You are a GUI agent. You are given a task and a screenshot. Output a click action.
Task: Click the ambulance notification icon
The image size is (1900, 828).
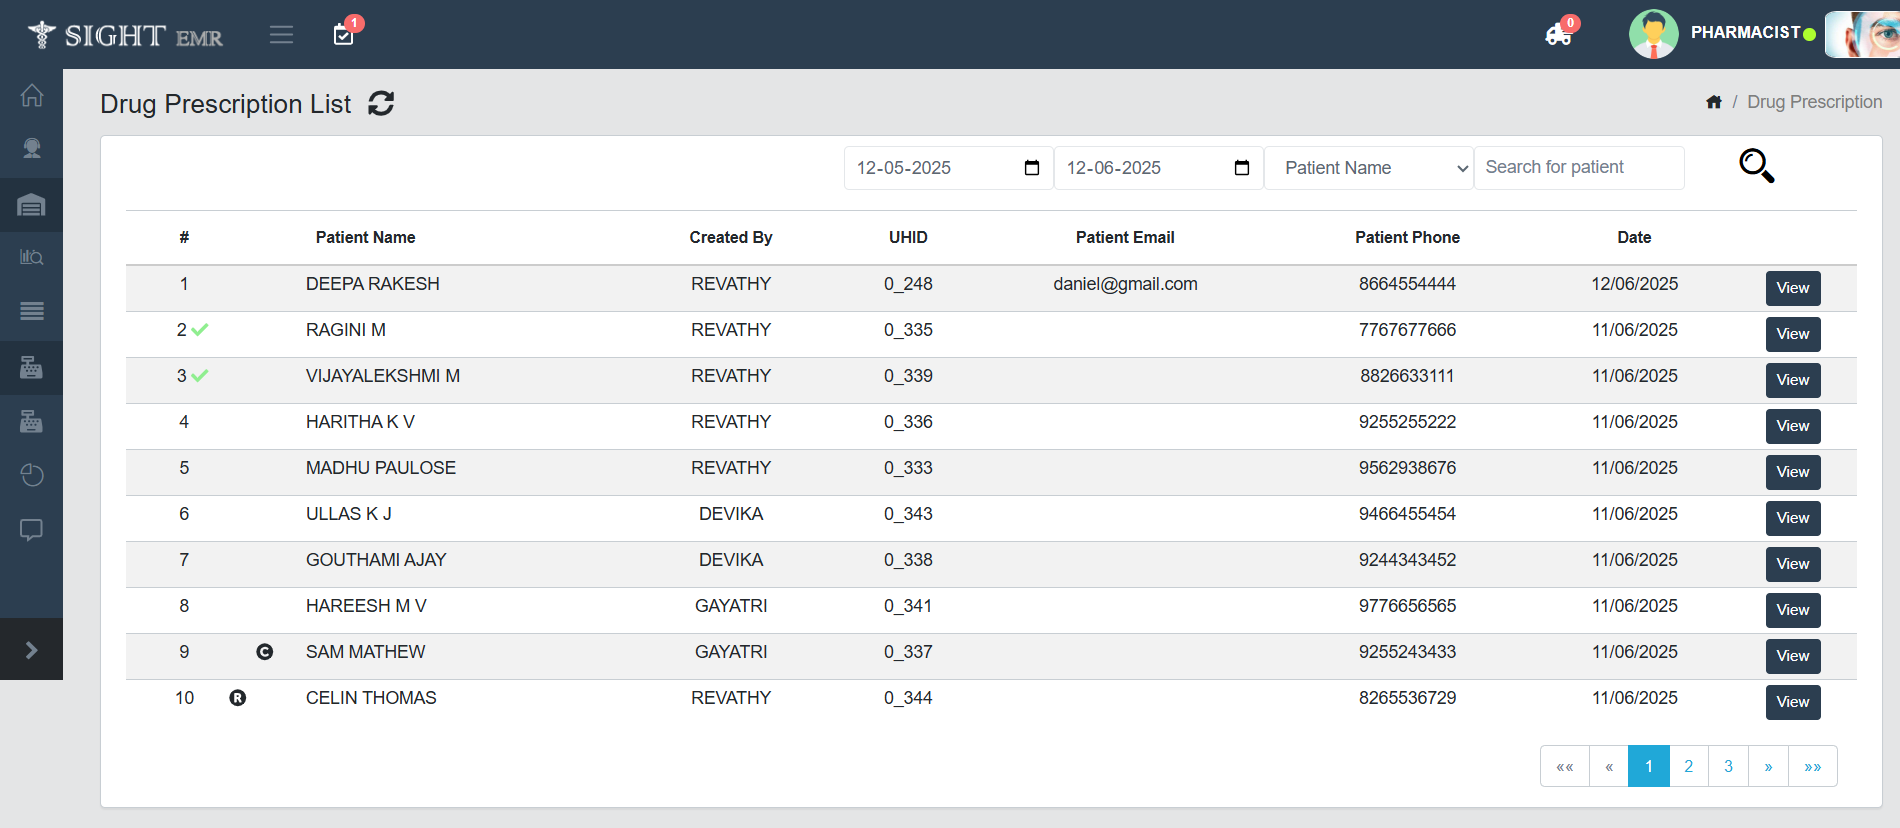click(x=1558, y=36)
